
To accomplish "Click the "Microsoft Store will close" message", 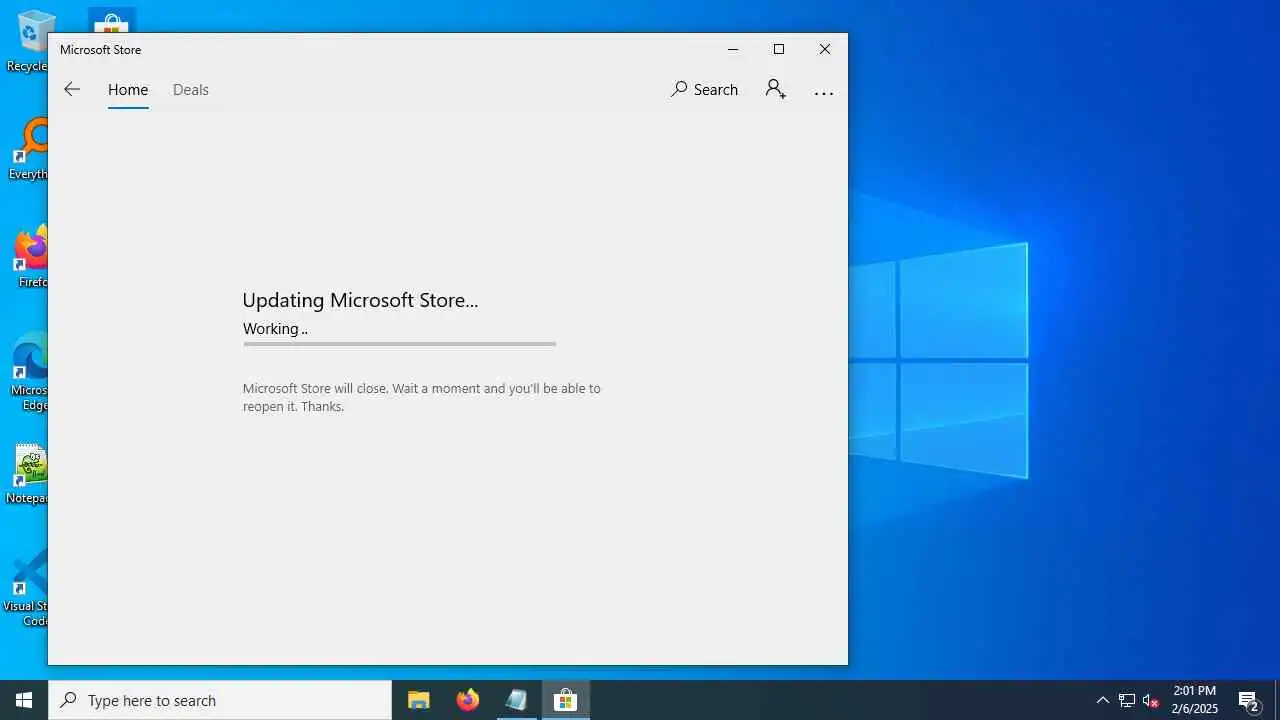I will coord(422,397).
